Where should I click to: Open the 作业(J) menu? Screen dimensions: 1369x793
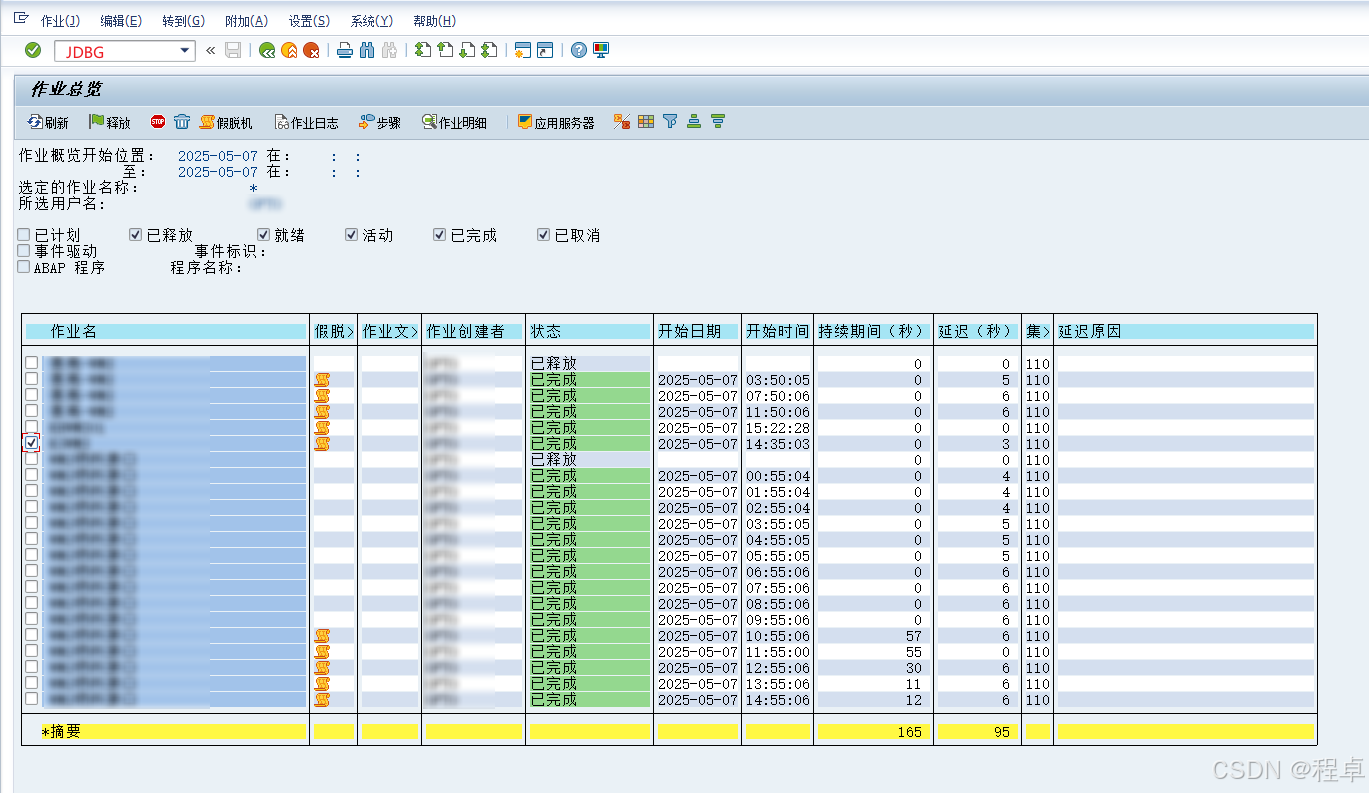point(60,21)
